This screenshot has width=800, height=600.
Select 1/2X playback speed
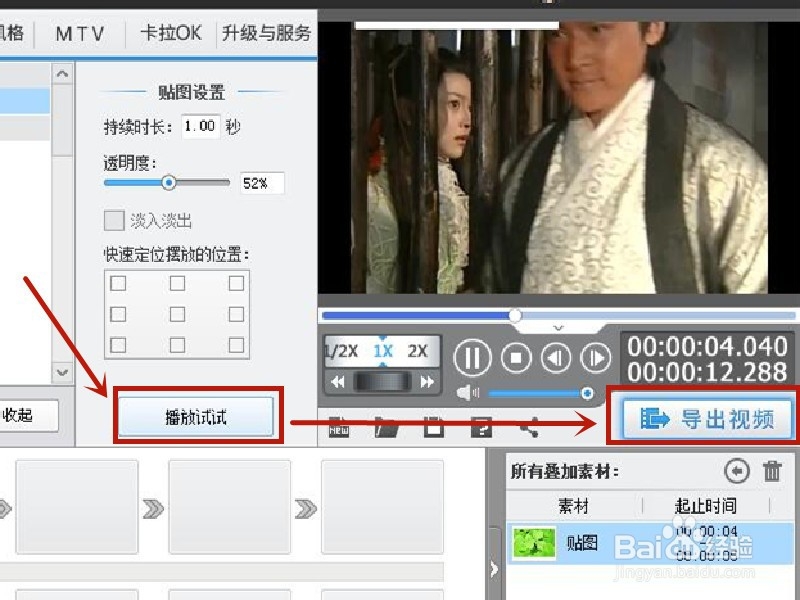[x=342, y=351]
